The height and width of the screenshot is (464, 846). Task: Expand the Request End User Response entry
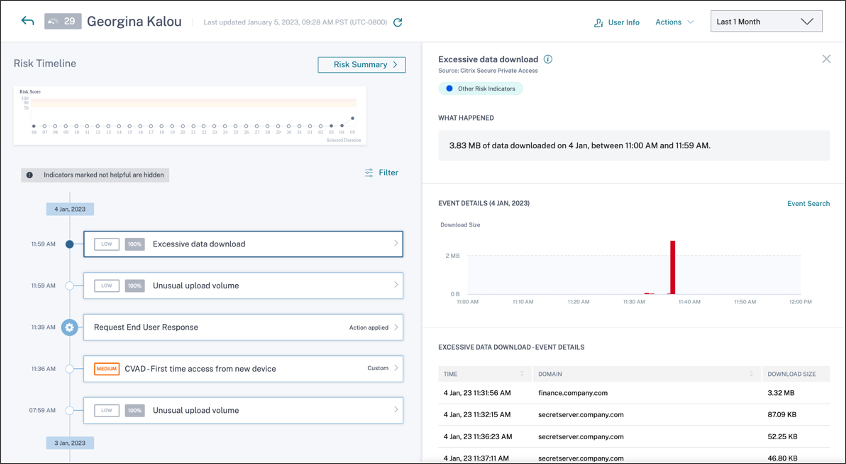395,327
